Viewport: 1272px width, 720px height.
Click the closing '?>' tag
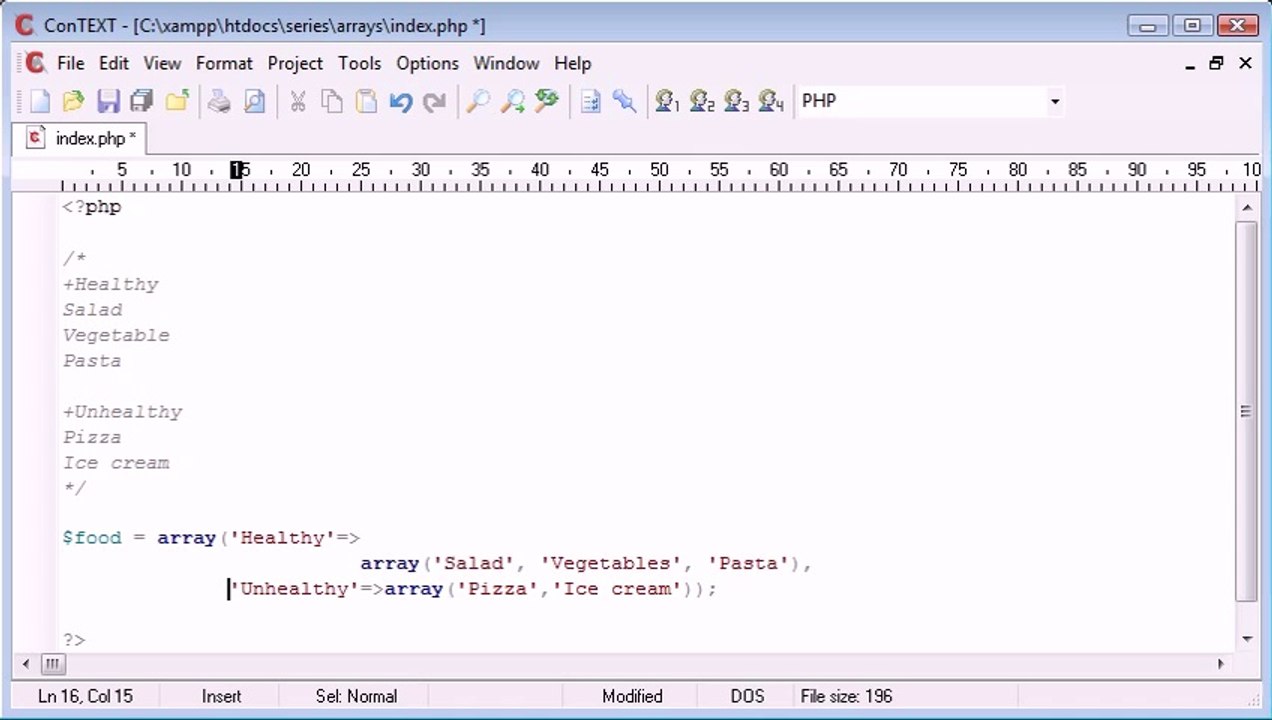[x=74, y=640]
